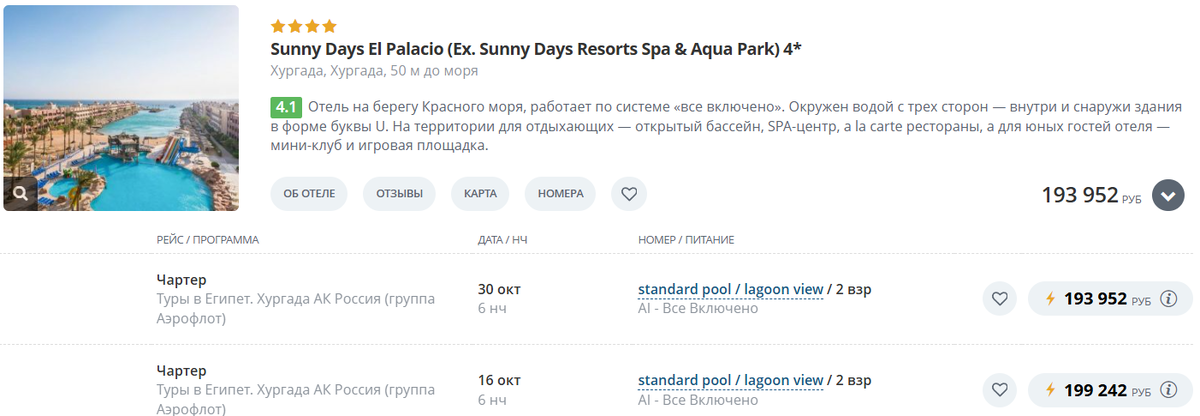Open the ОБ ОТЕЛЕ tab
Screen dimensions: 1200x416
[309, 194]
